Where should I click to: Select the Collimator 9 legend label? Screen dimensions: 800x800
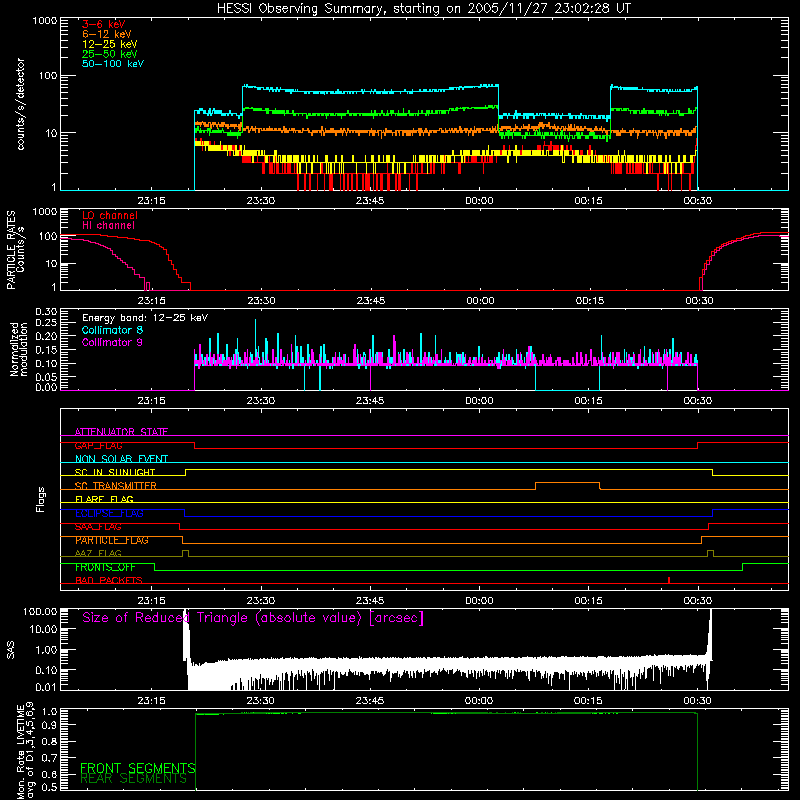point(112,342)
